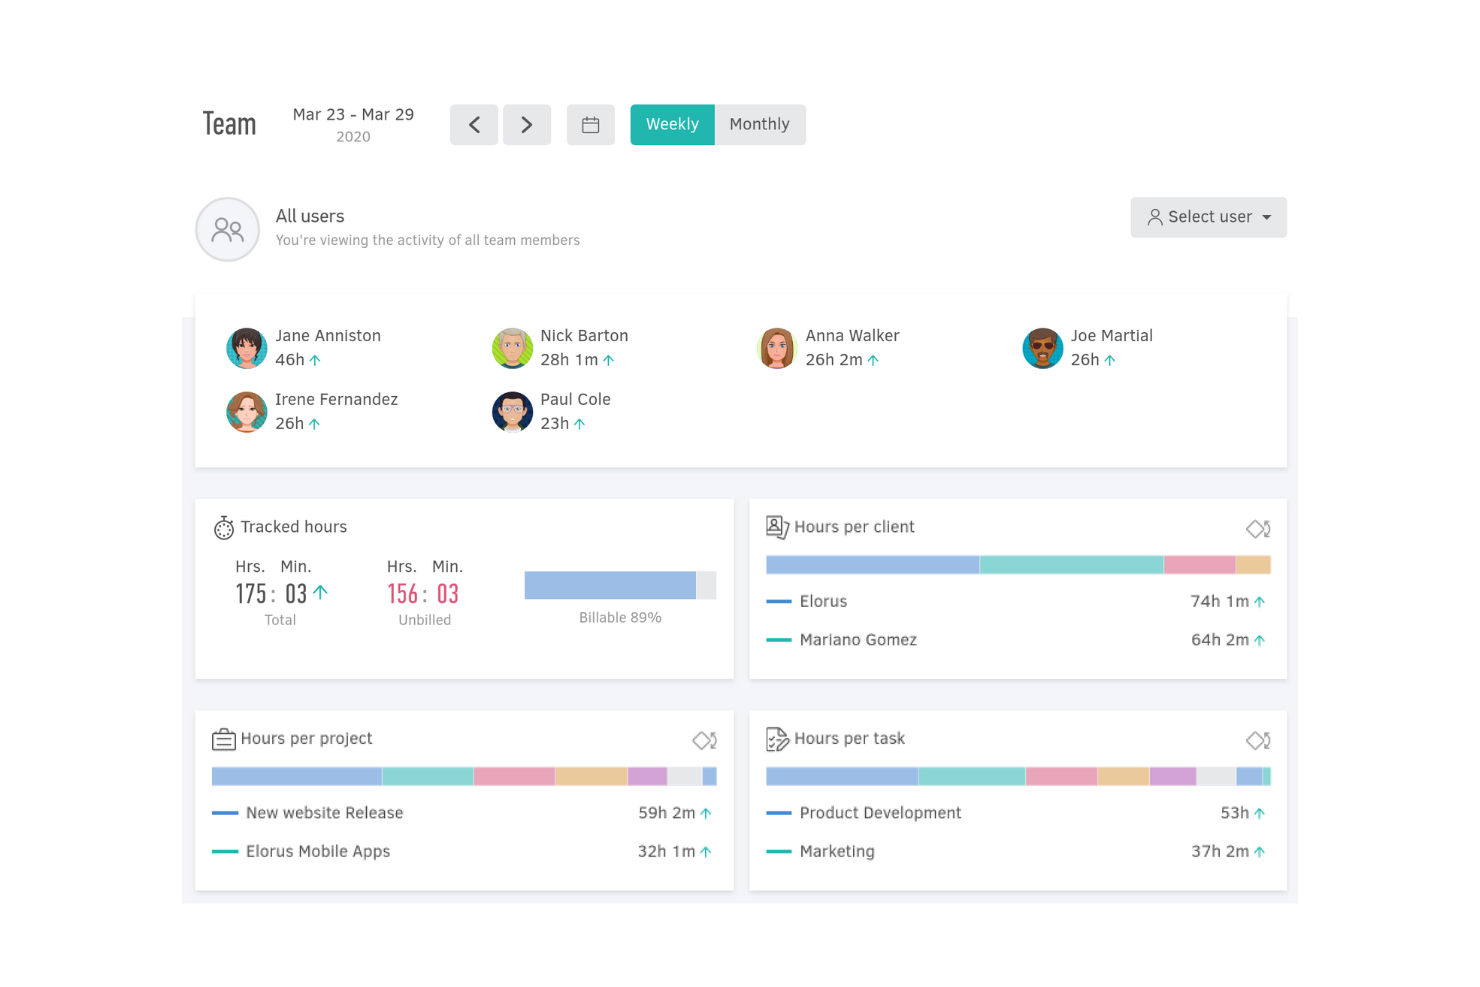Click orange segment of Hours per task bar

[x=1123, y=777]
